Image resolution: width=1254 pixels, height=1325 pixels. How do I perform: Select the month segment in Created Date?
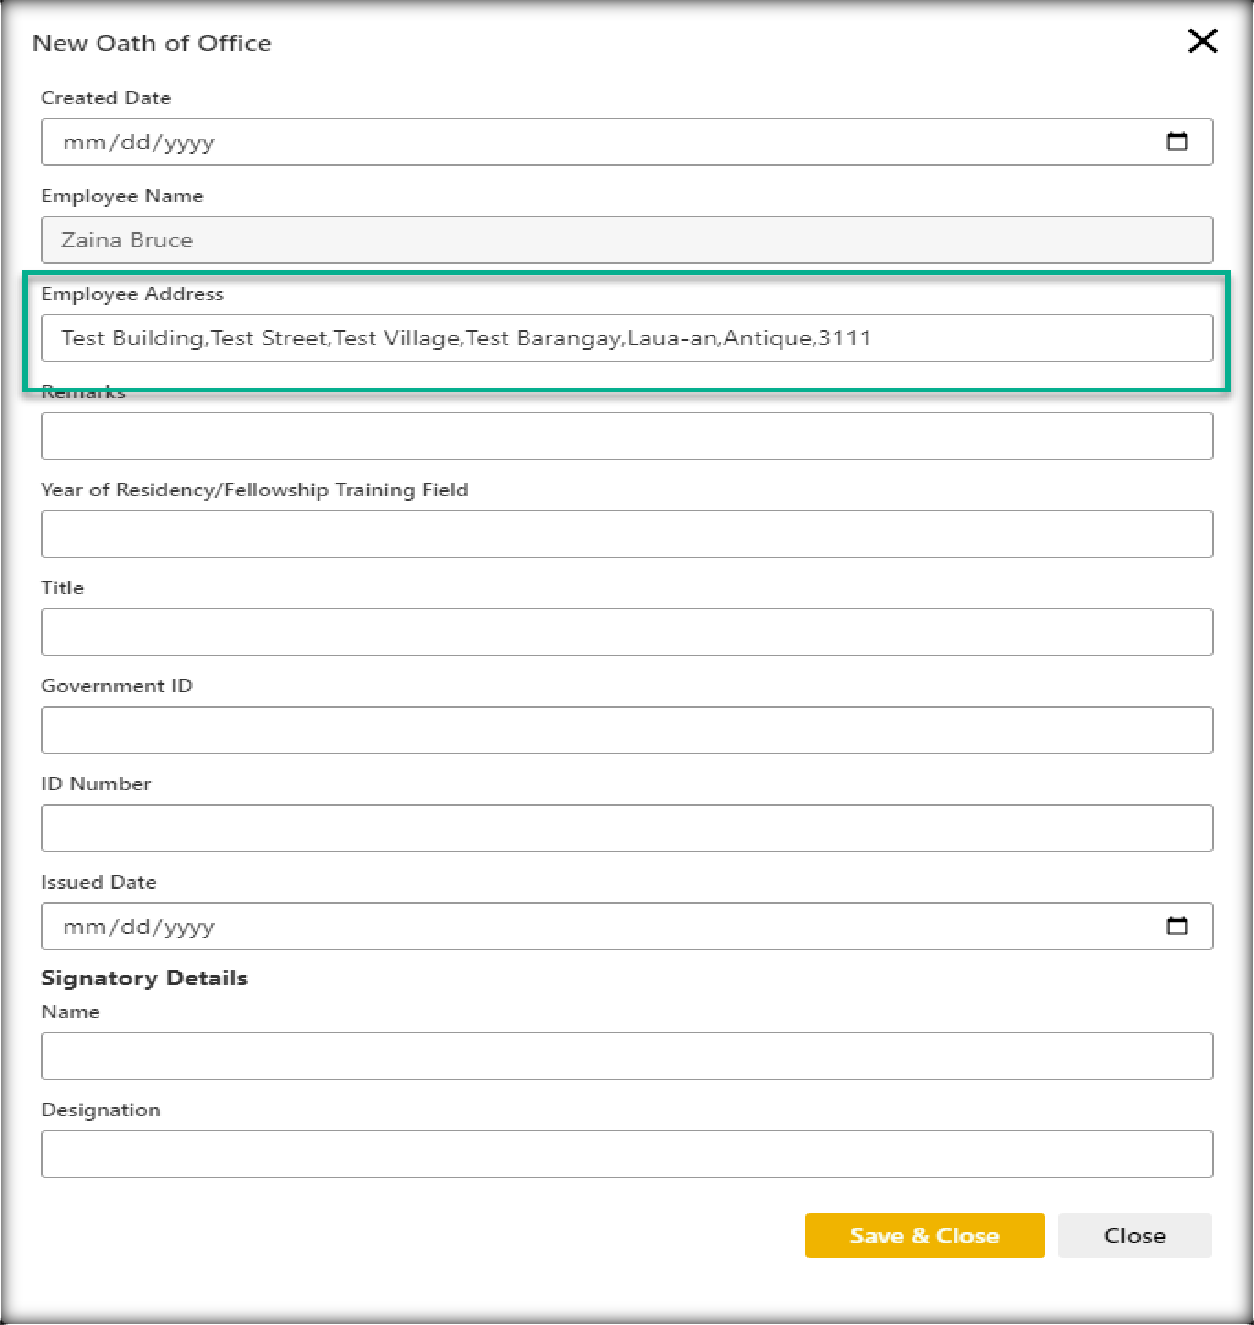point(84,143)
